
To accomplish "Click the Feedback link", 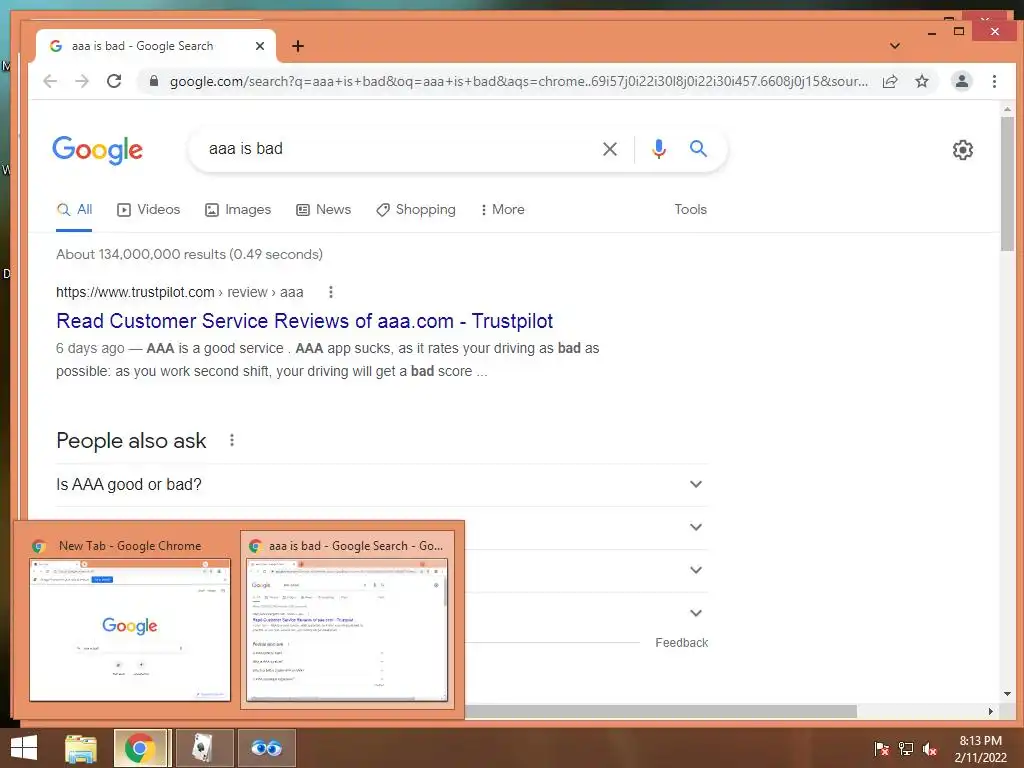I will [681, 643].
